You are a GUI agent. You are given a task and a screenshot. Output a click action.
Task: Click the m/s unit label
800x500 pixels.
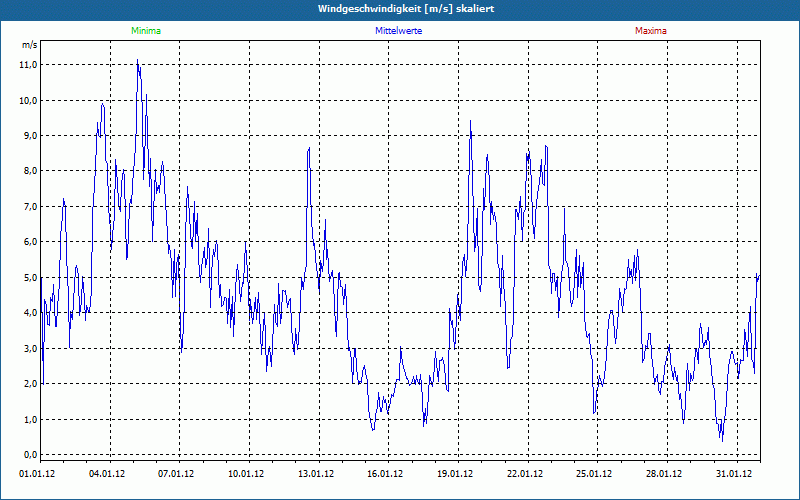tap(29, 44)
